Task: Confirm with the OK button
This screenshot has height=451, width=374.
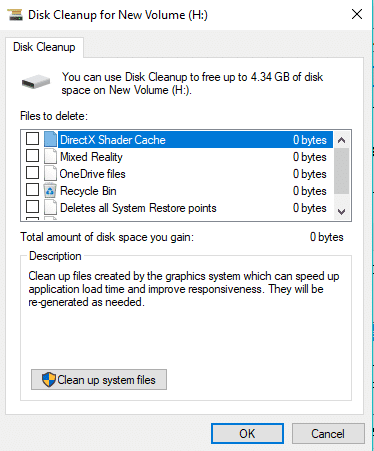Action: [x=247, y=434]
